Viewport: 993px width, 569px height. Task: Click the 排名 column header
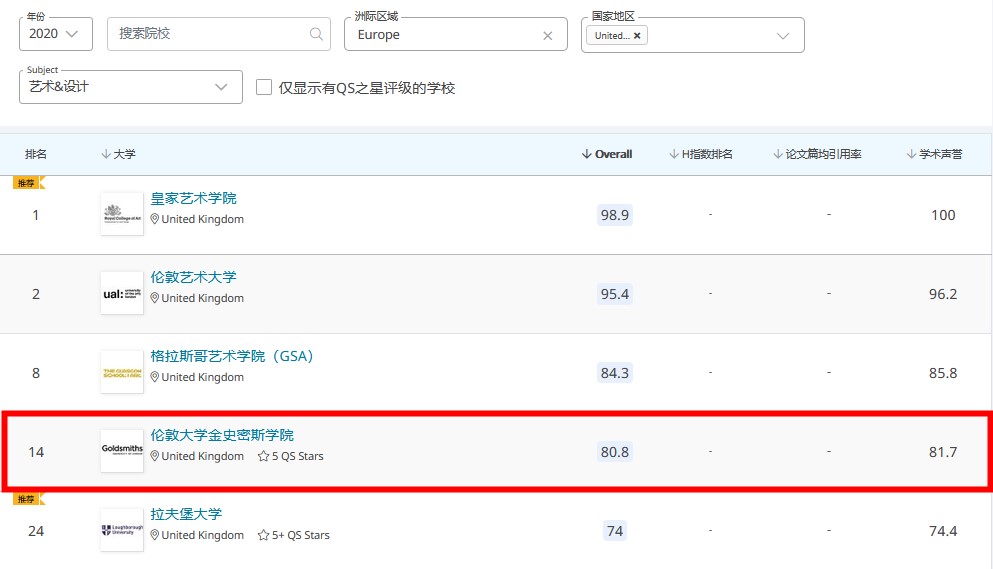[36, 154]
